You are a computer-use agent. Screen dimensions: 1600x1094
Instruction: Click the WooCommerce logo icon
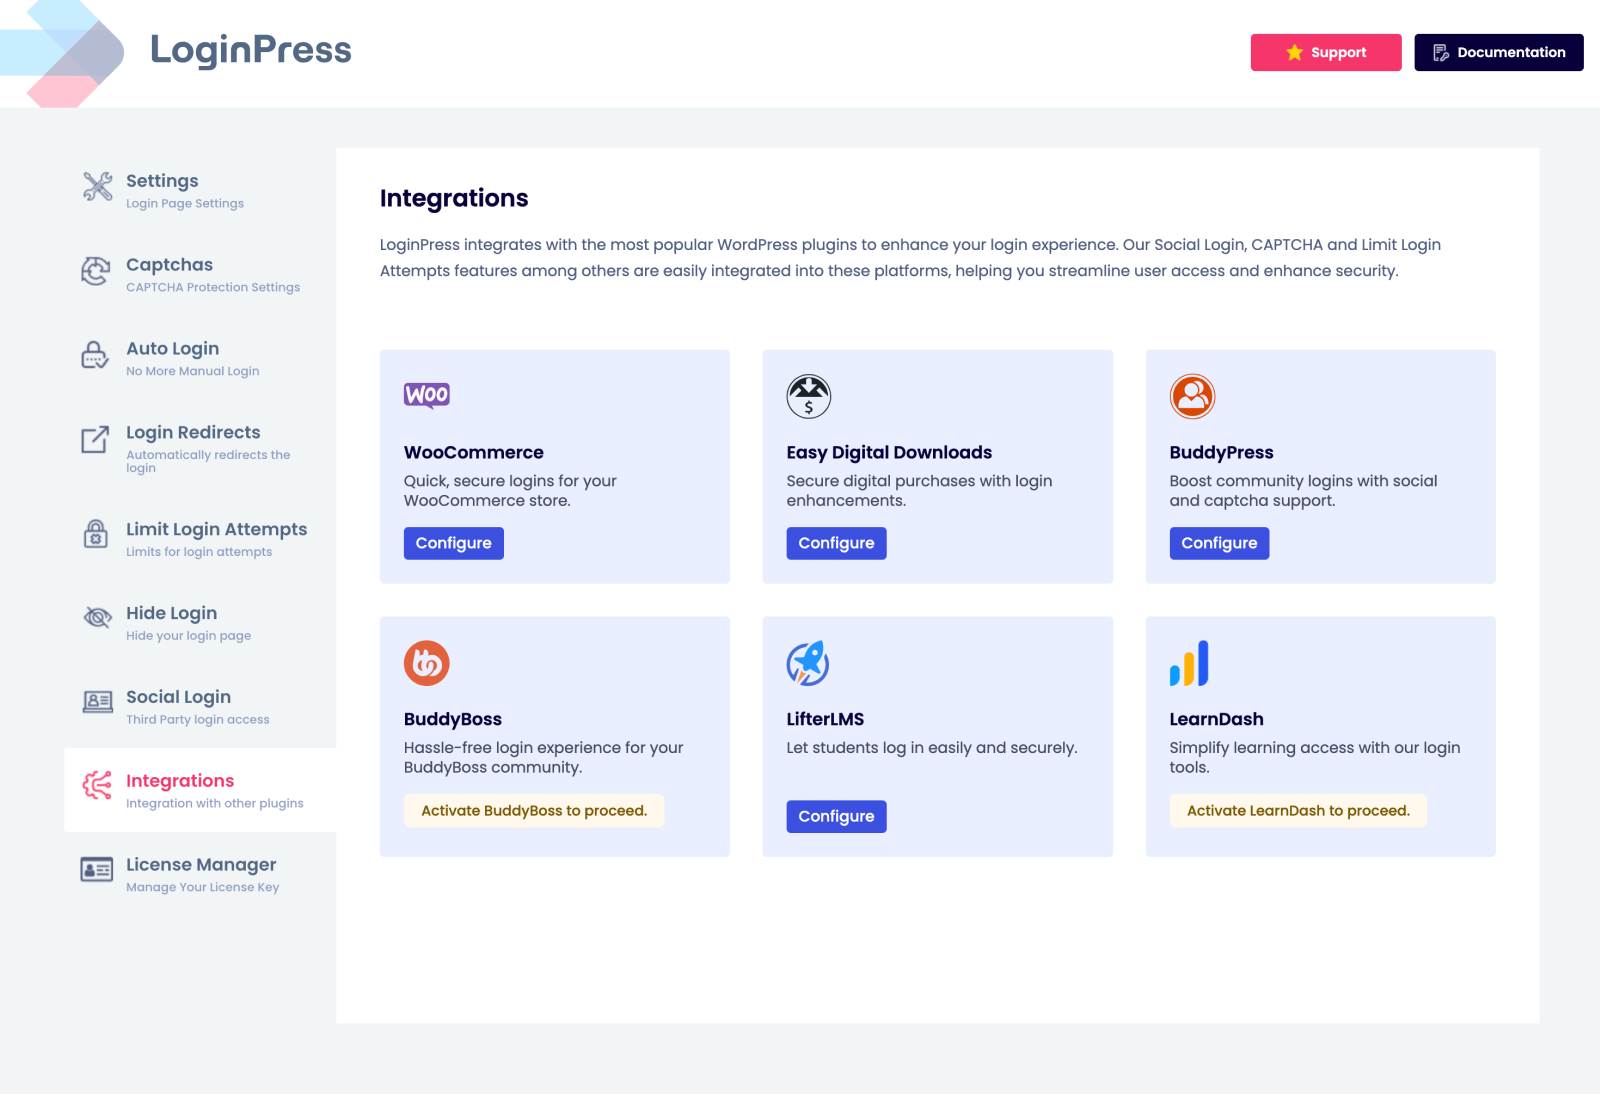click(427, 395)
